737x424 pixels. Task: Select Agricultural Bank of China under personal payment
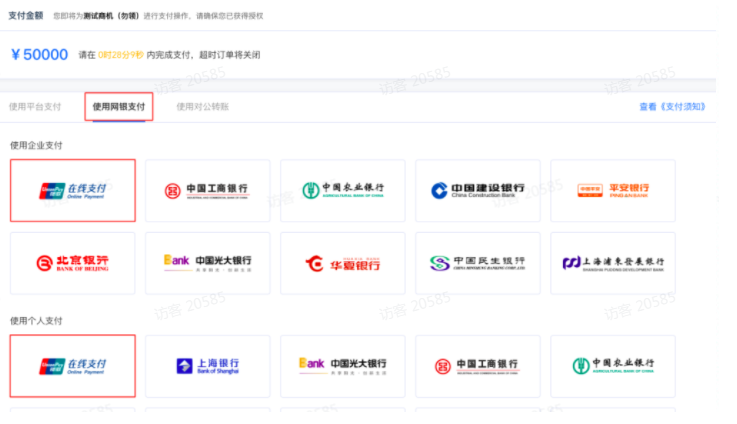pyautogui.click(x=613, y=366)
